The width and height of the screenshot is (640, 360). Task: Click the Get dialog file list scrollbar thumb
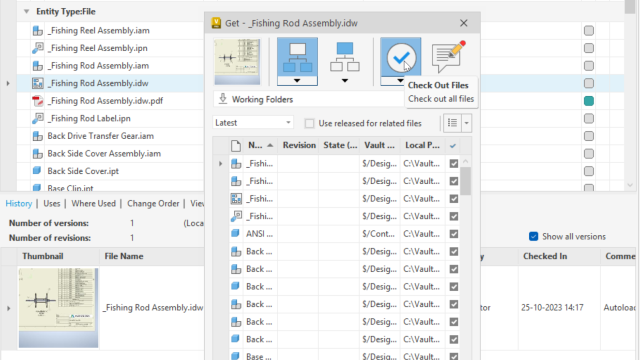tap(465, 181)
